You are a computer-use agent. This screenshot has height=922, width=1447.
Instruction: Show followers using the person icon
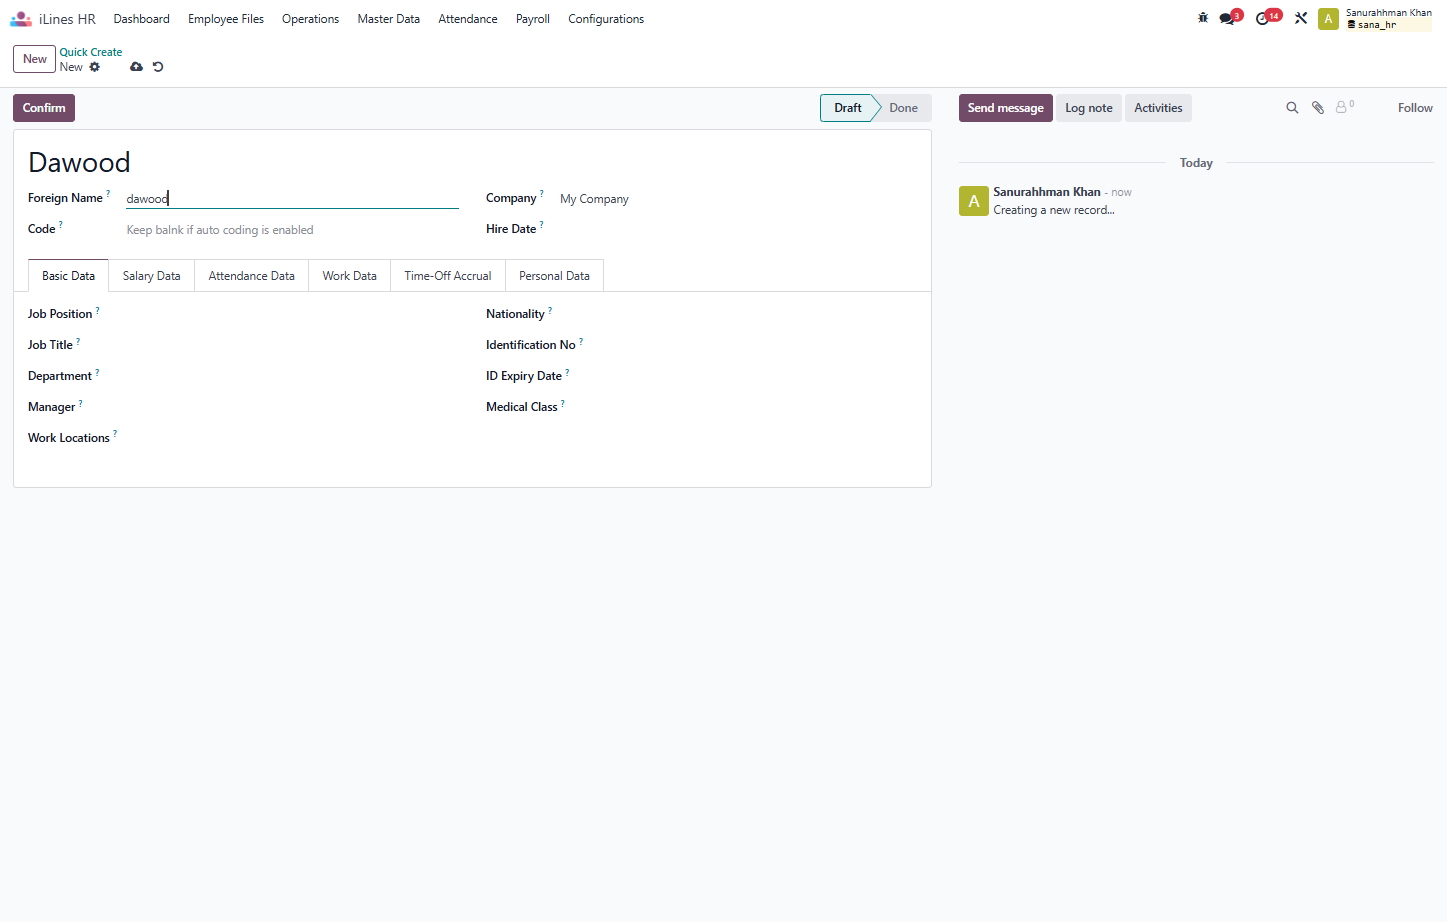pyautogui.click(x=1344, y=107)
